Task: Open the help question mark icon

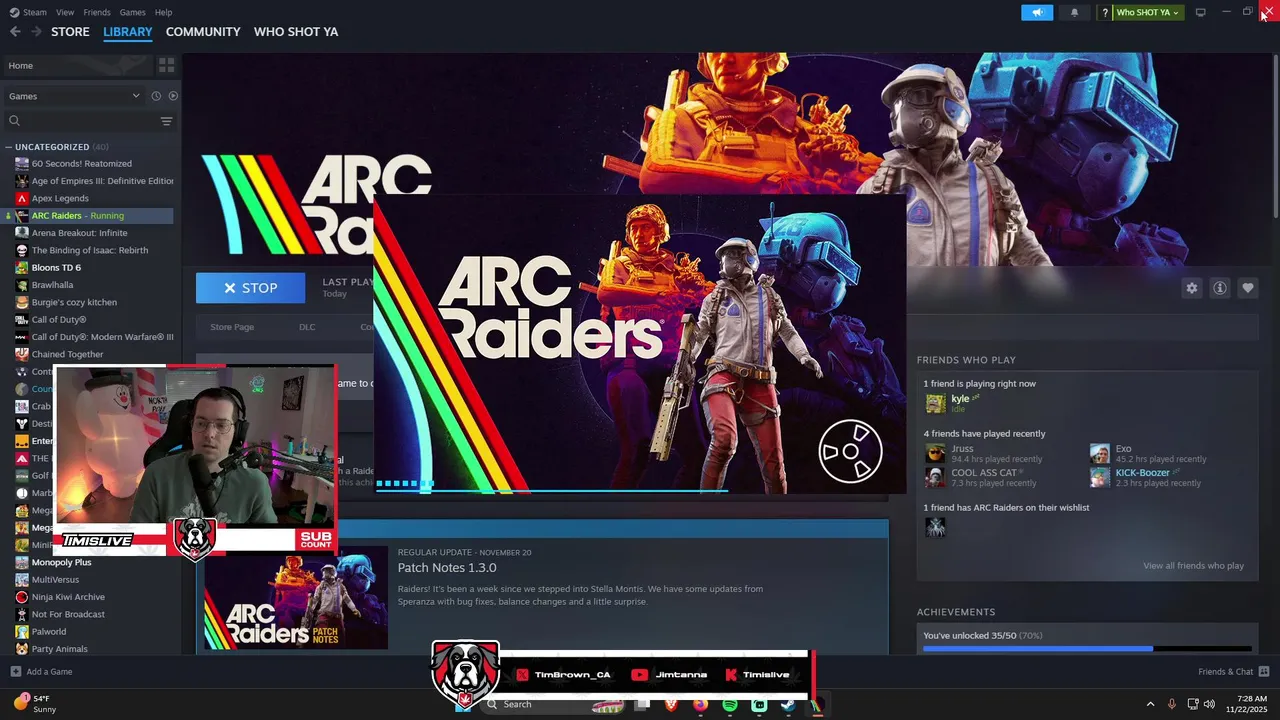Action: (x=1105, y=12)
